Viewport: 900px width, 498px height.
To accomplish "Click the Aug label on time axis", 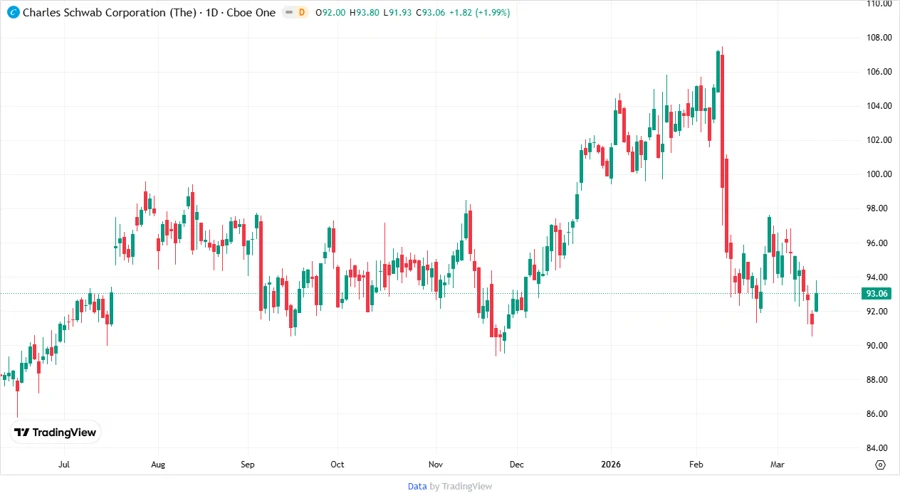I will click(158, 464).
